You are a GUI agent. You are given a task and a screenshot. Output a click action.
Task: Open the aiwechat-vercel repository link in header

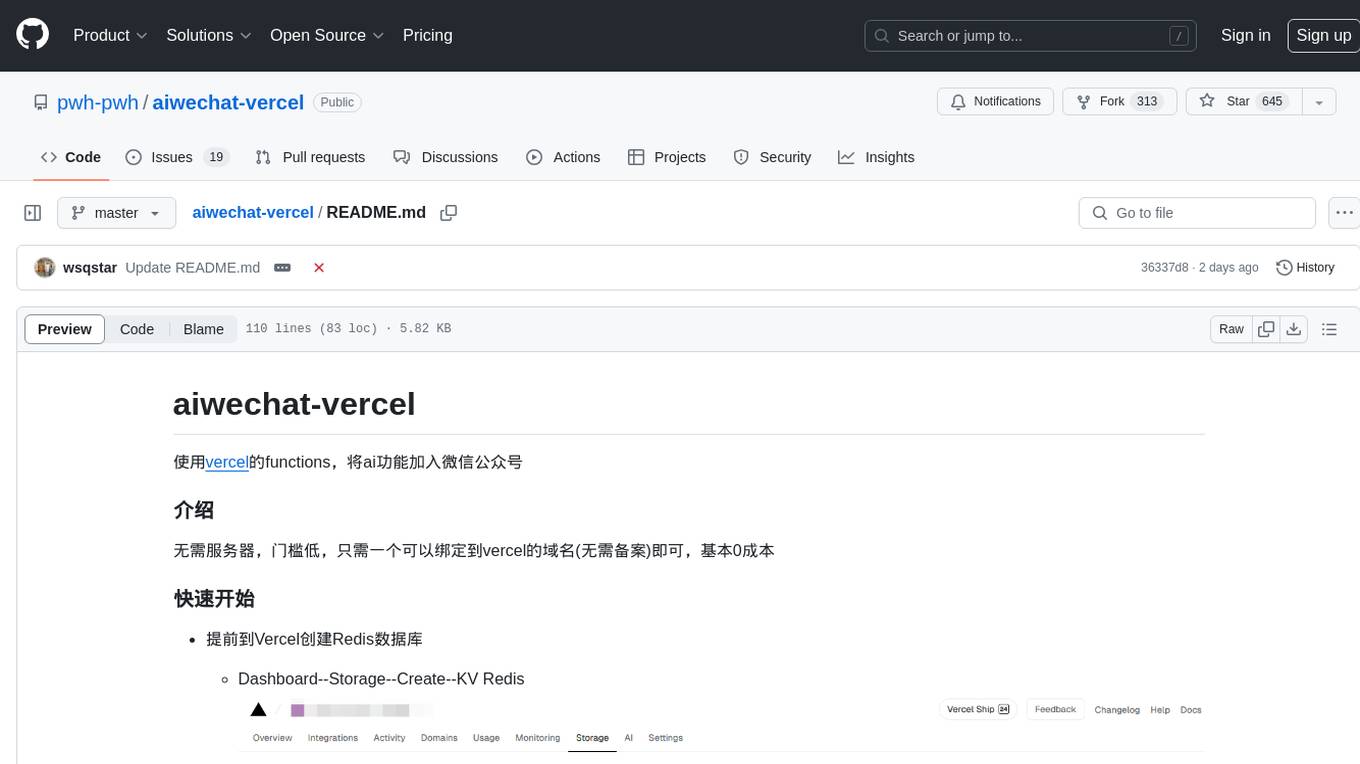click(228, 102)
